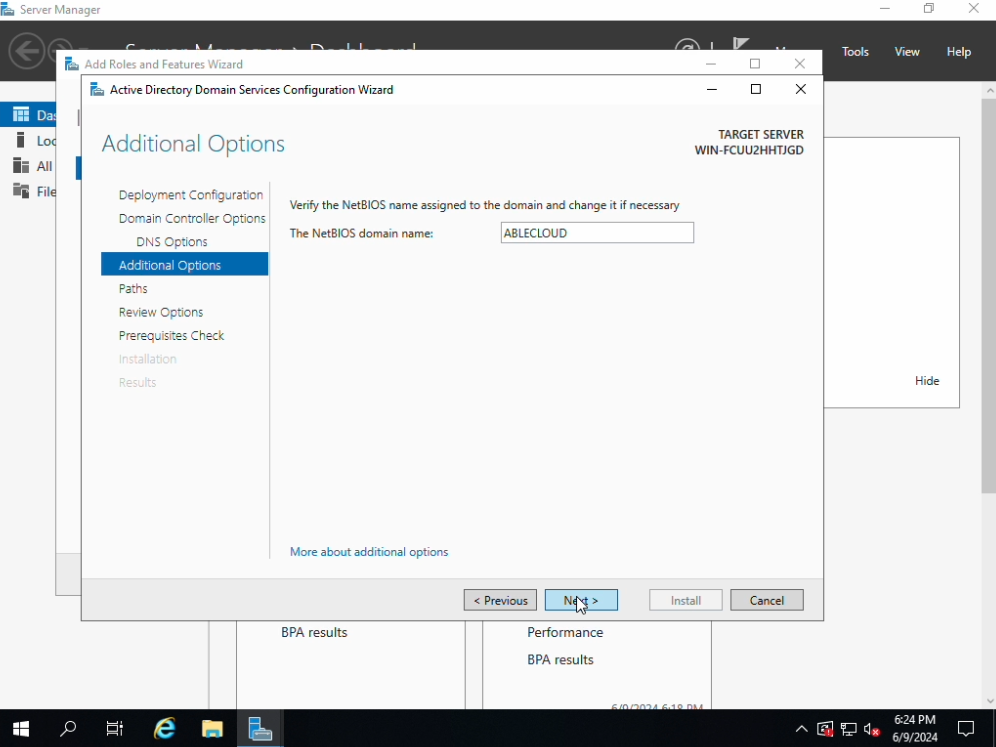Open the Help menu
The height and width of the screenshot is (747, 996).
point(958,52)
